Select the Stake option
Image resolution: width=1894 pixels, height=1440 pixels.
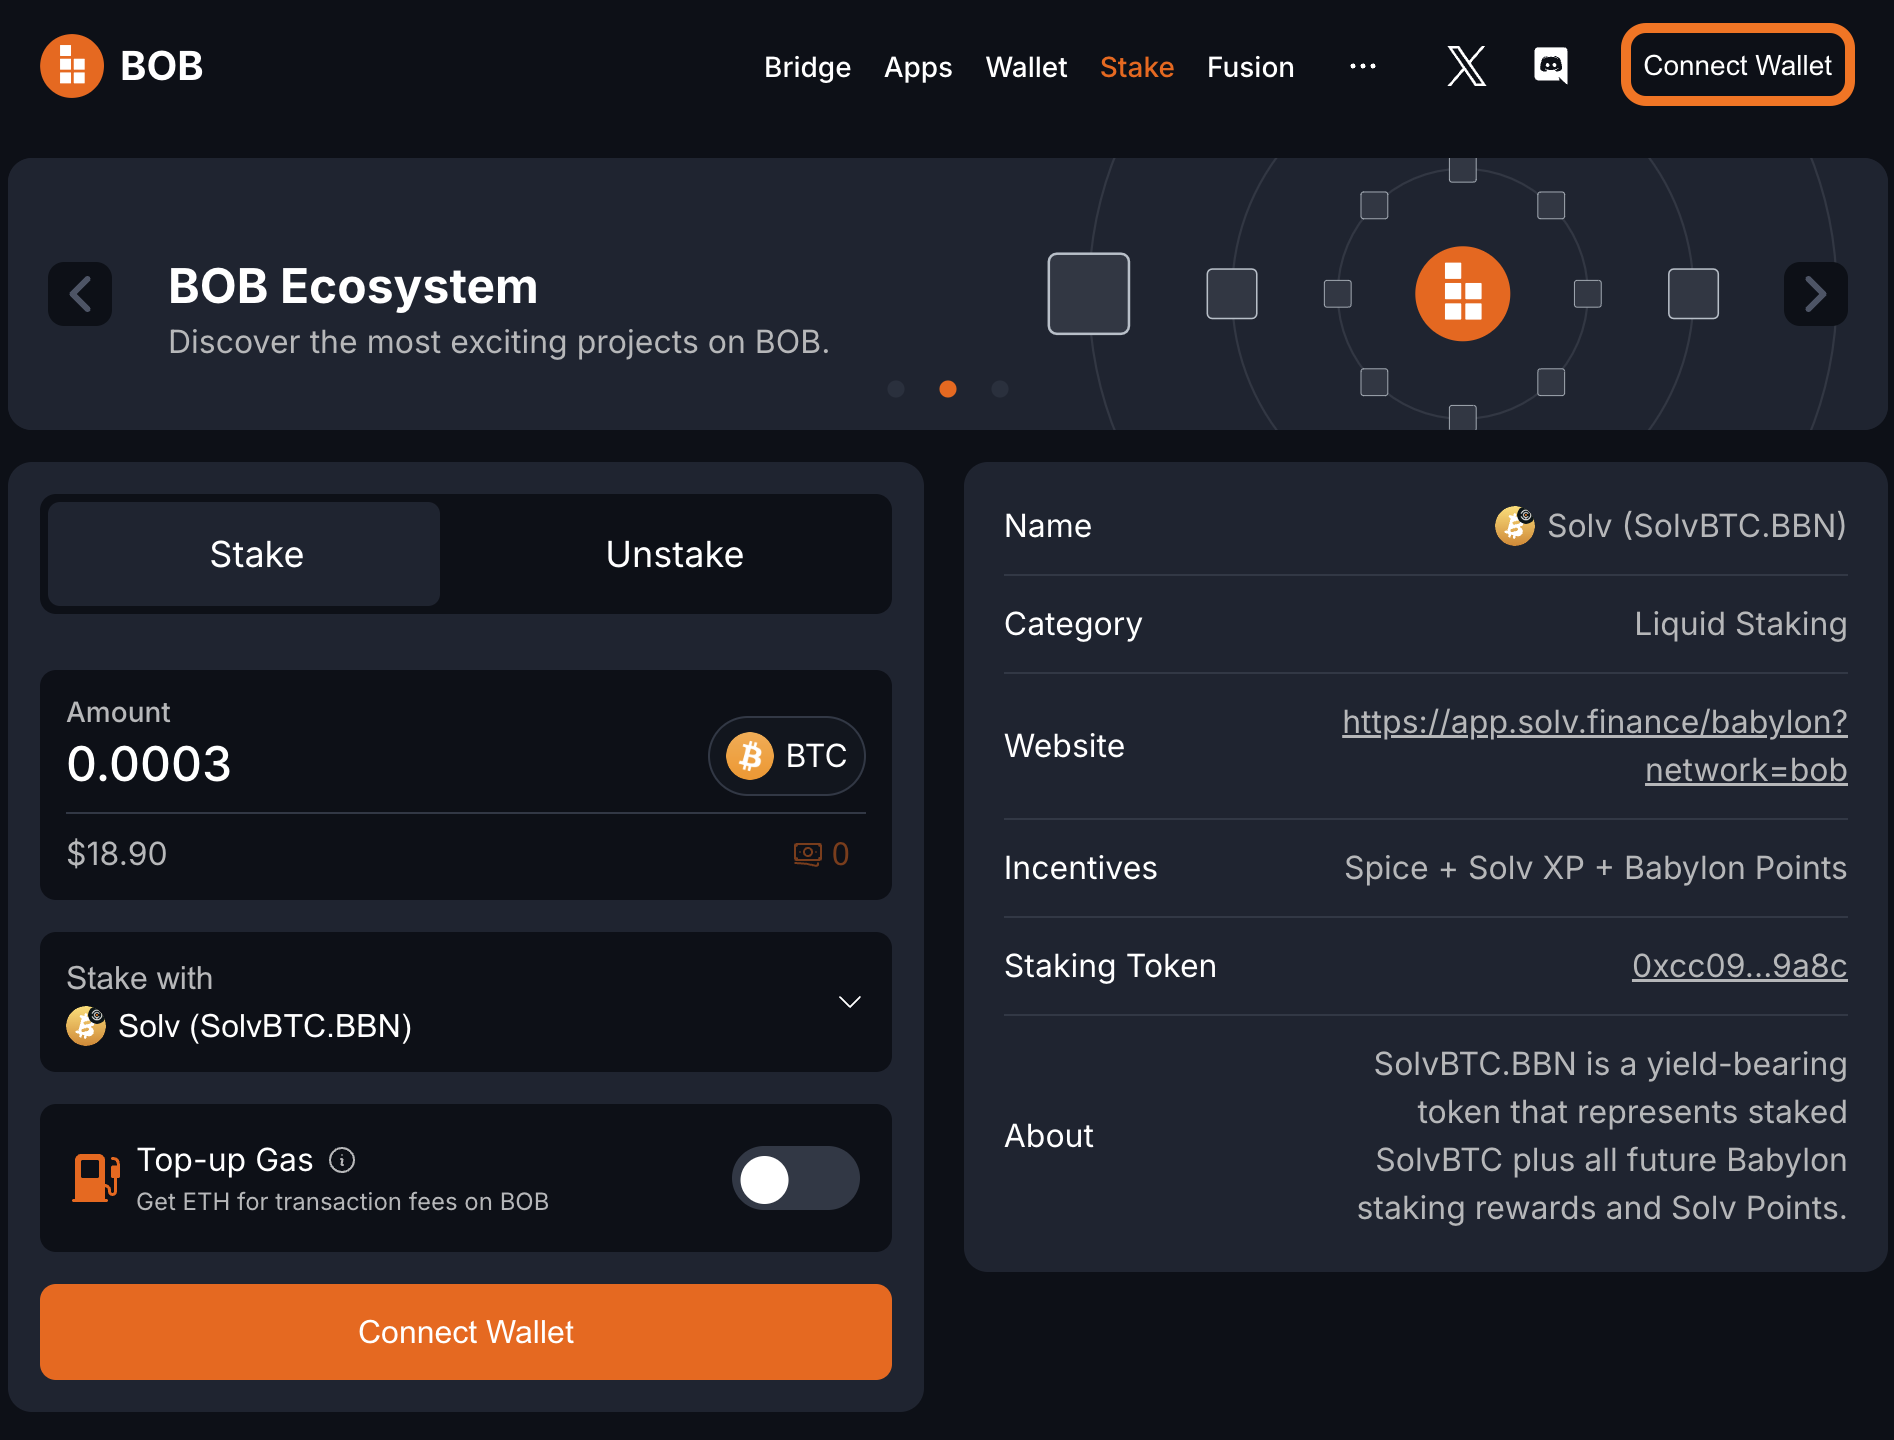256,554
